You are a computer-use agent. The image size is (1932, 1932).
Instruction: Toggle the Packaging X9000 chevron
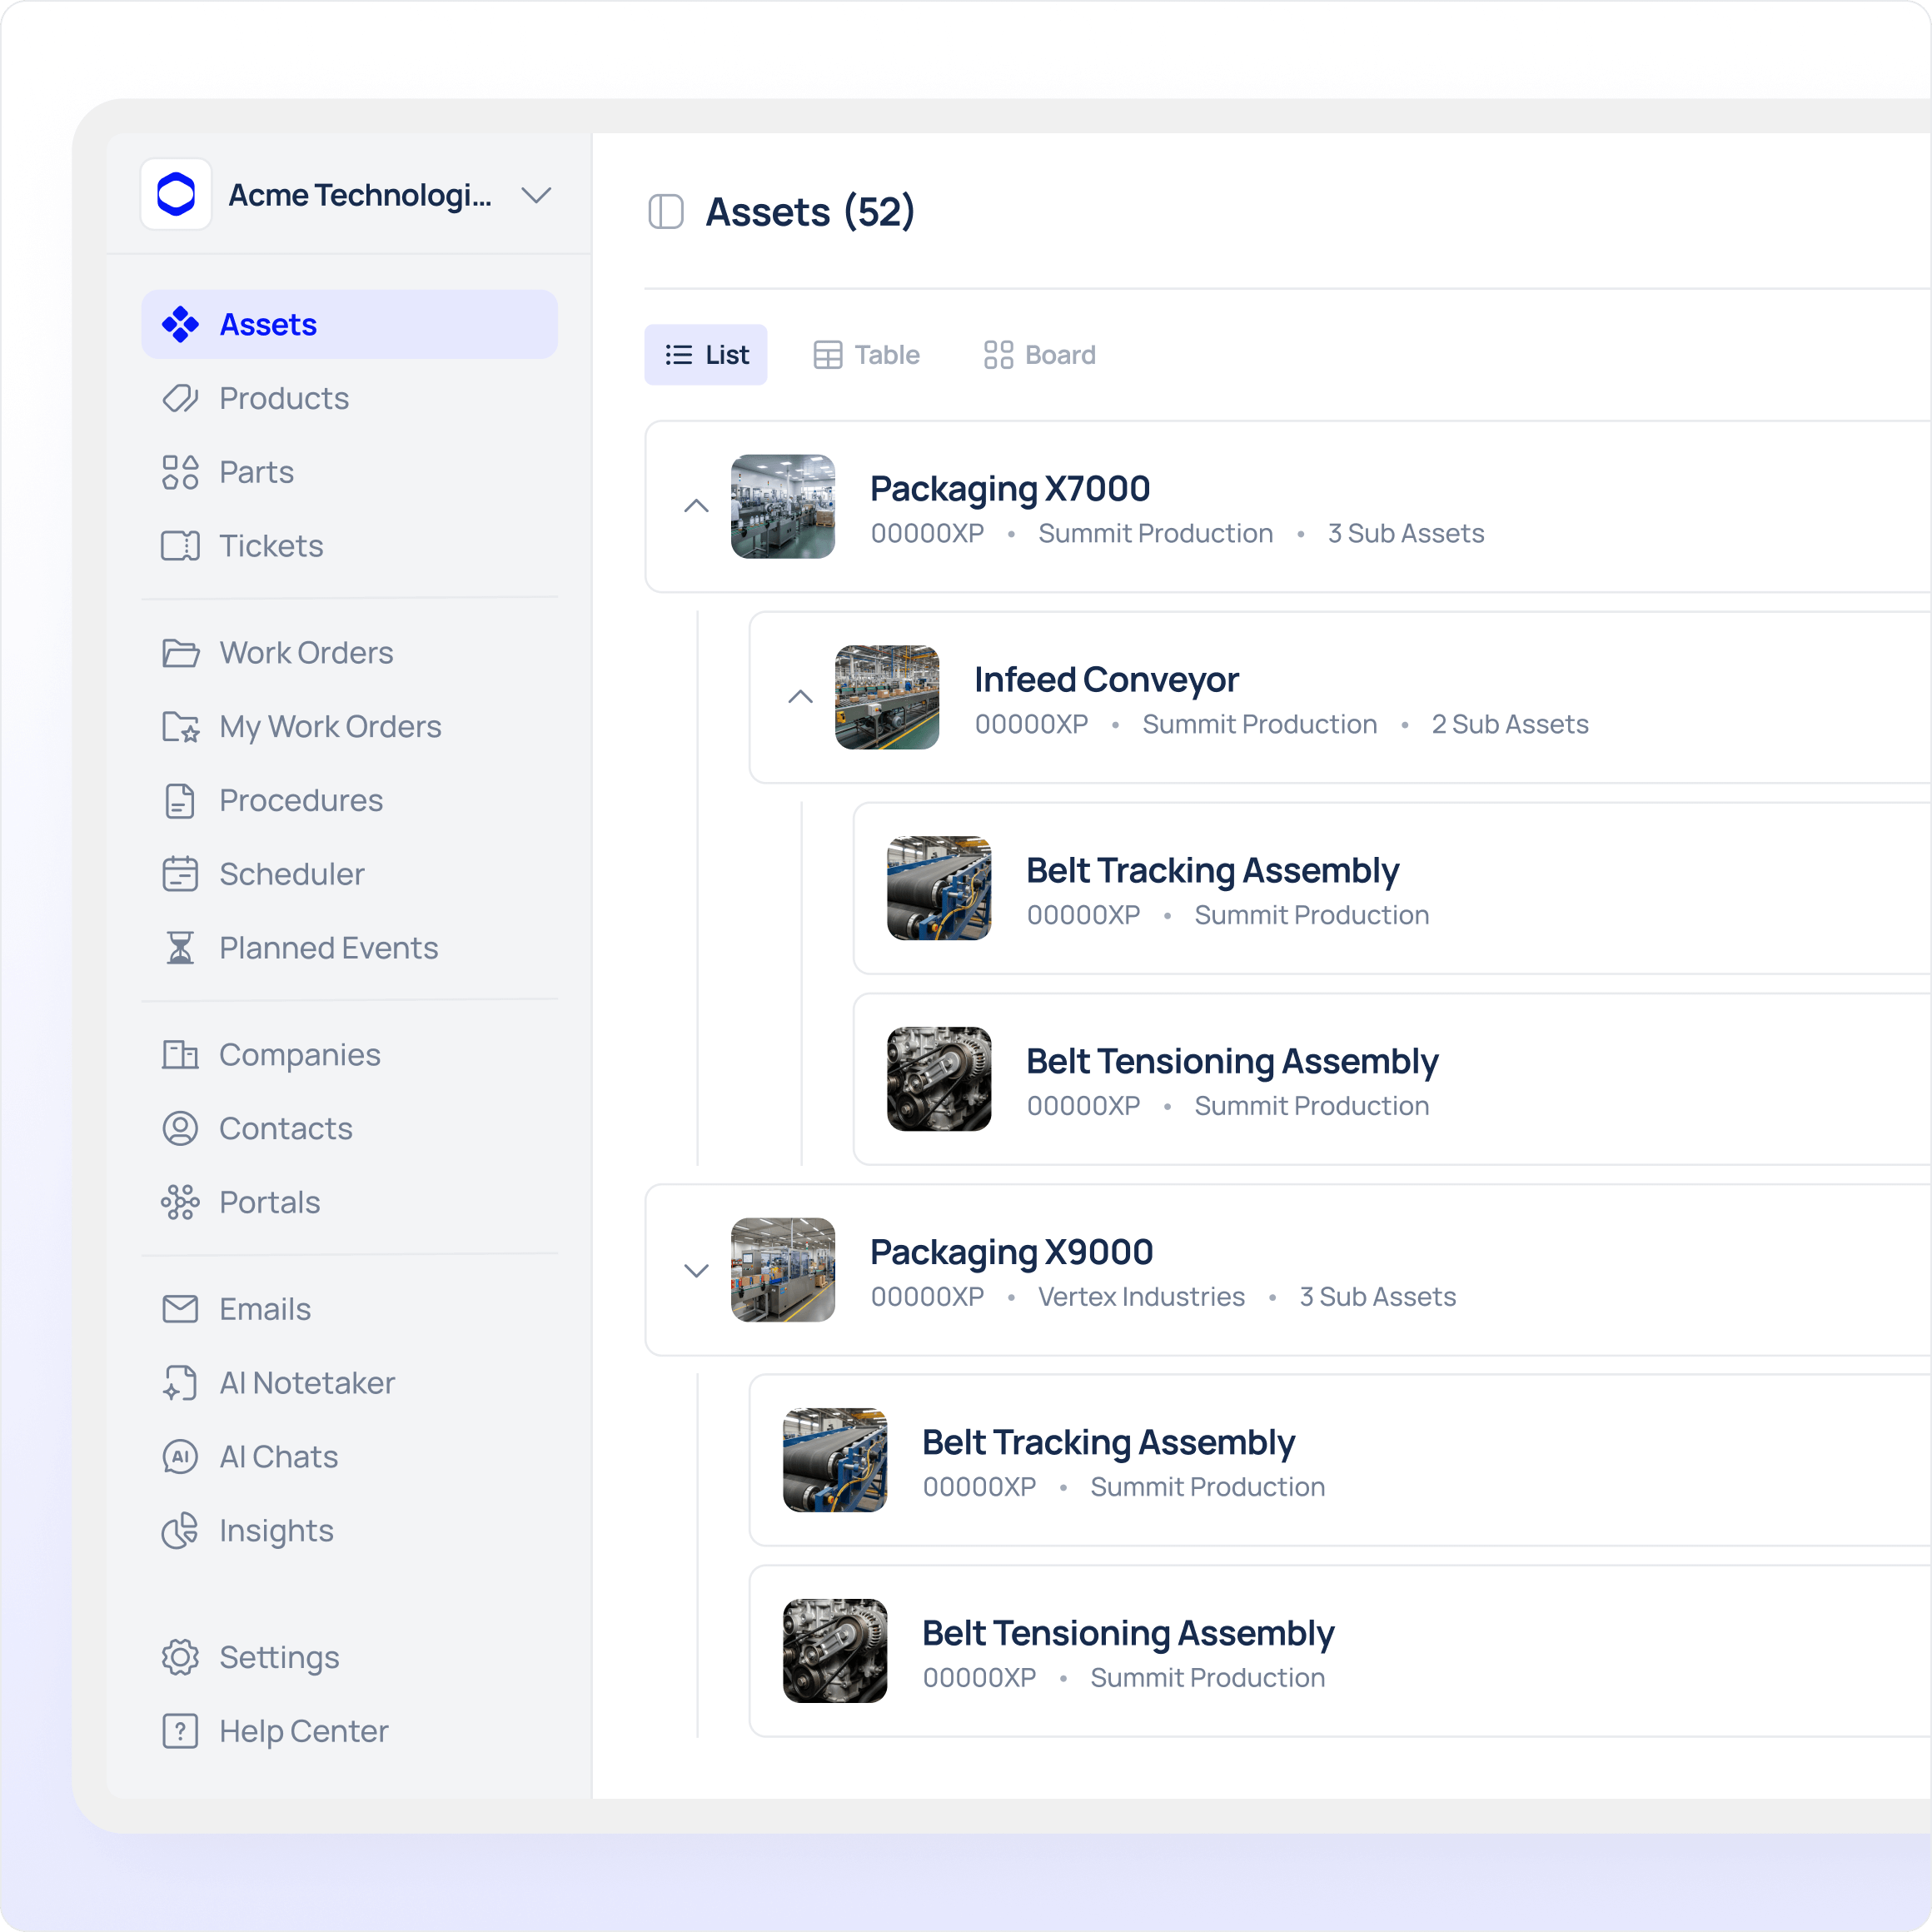[696, 1270]
